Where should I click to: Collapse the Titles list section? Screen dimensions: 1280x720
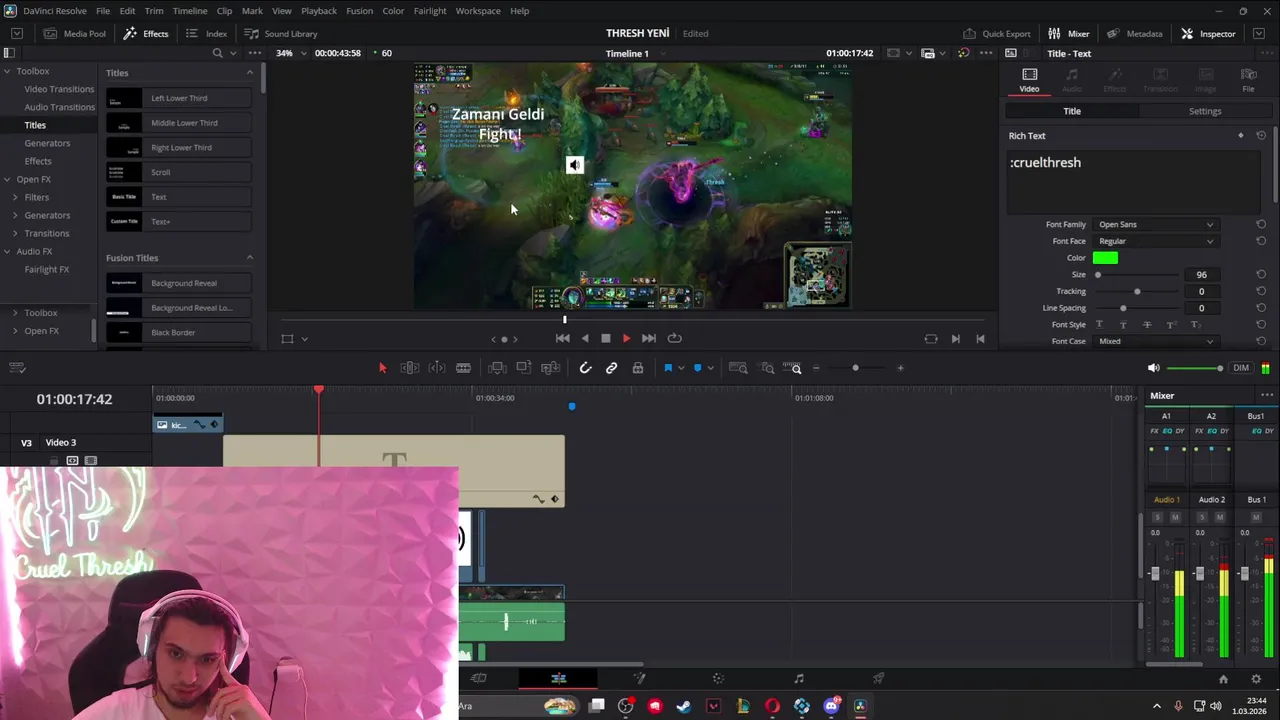point(250,73)
